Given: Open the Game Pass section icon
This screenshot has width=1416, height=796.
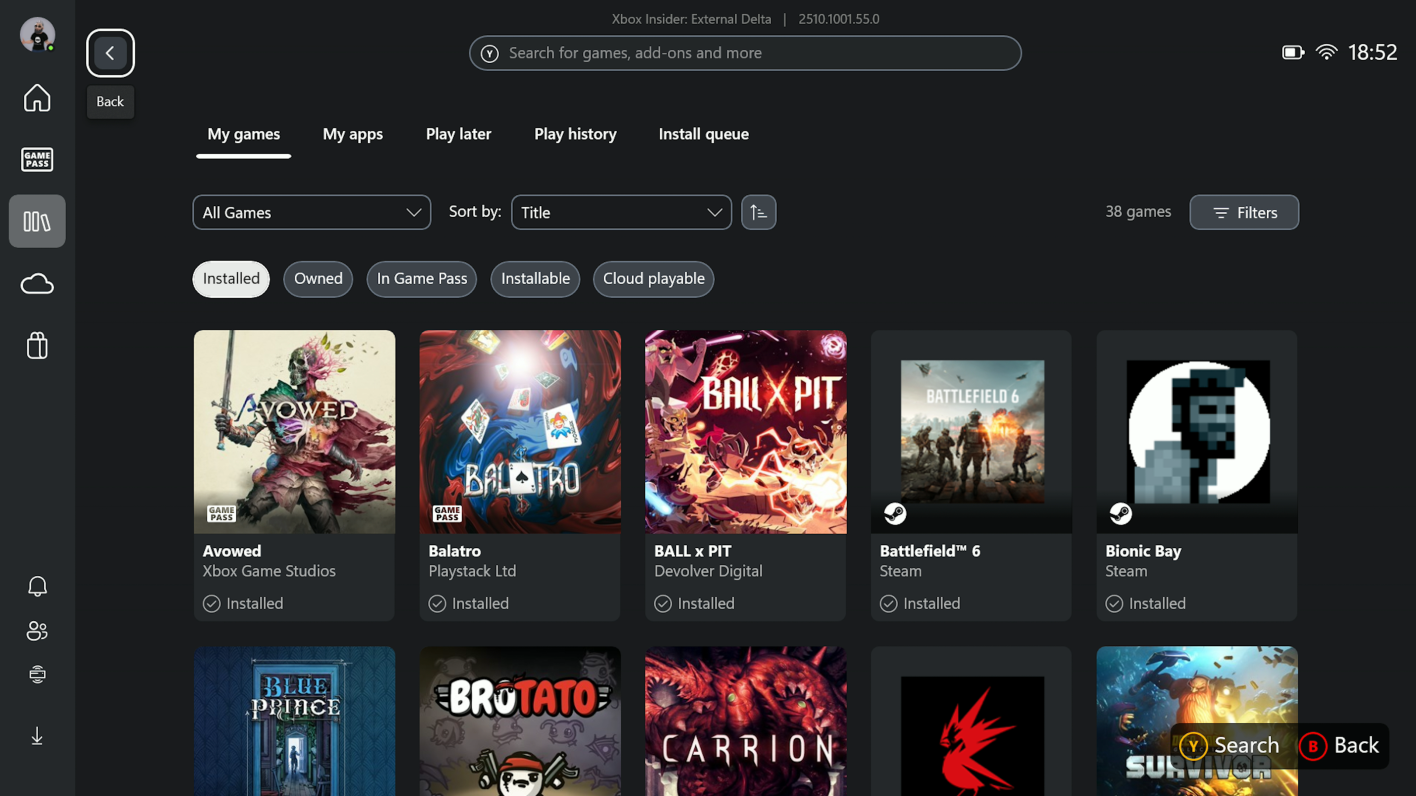Looking at the screenshot, I should point(37,159).
